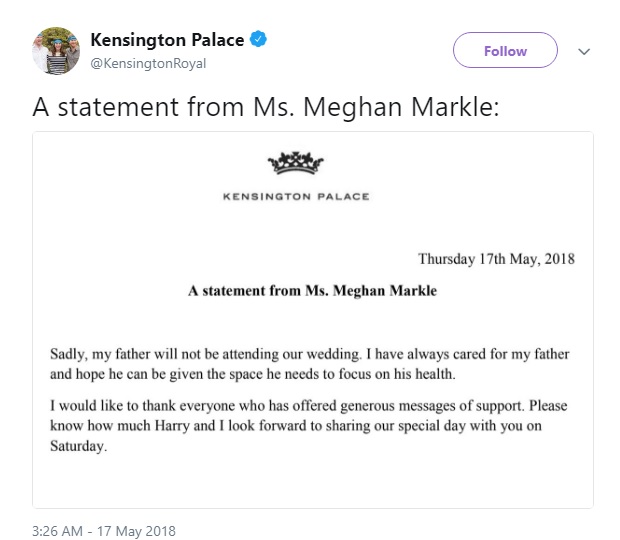Click the crown emblem in the letterhead
This screenshot has height=540, width=620.
coord(296,162)
